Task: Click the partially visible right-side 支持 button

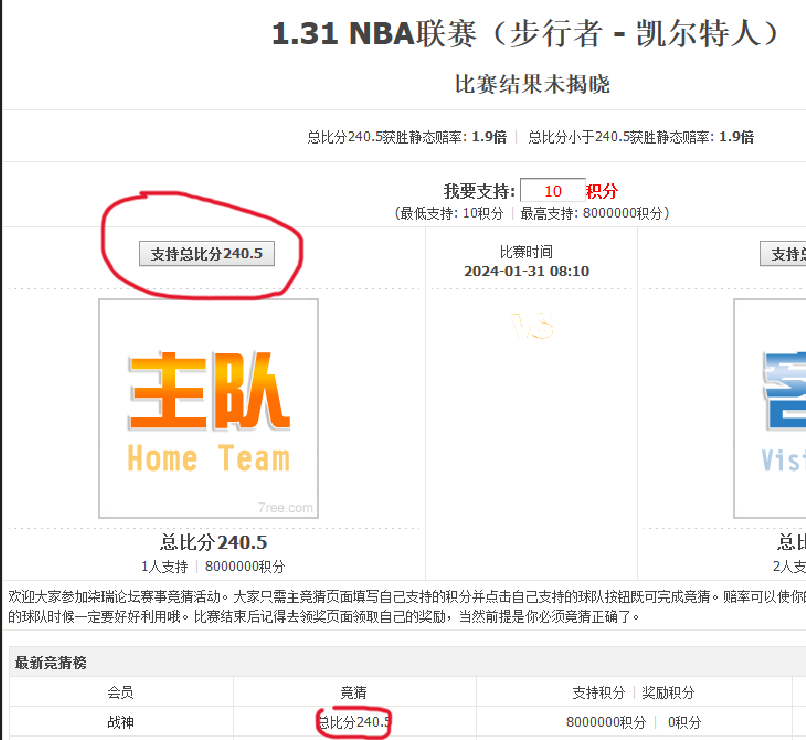Action: click(x=783, y=254)
